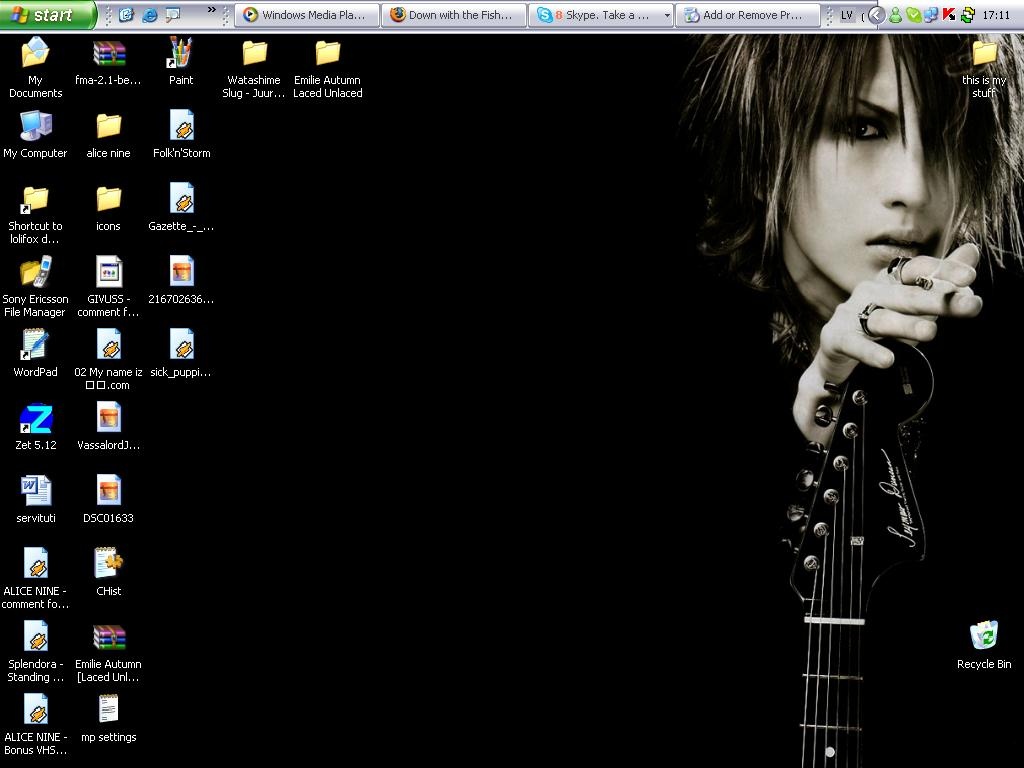Select the My Documents desktop icon

click(x=35, y=67)
